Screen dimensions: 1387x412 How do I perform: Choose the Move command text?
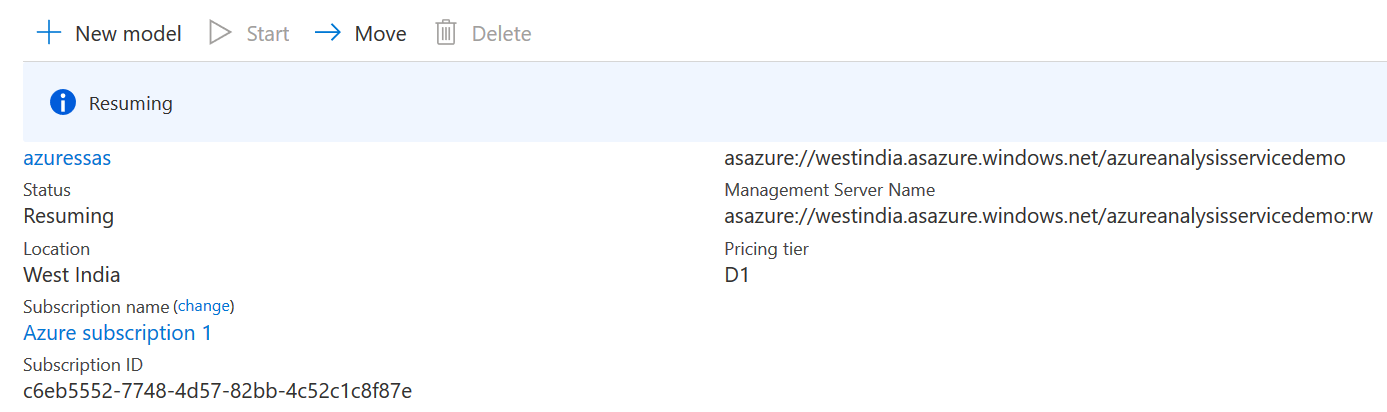pyautogui.click(x=380, y=34)
